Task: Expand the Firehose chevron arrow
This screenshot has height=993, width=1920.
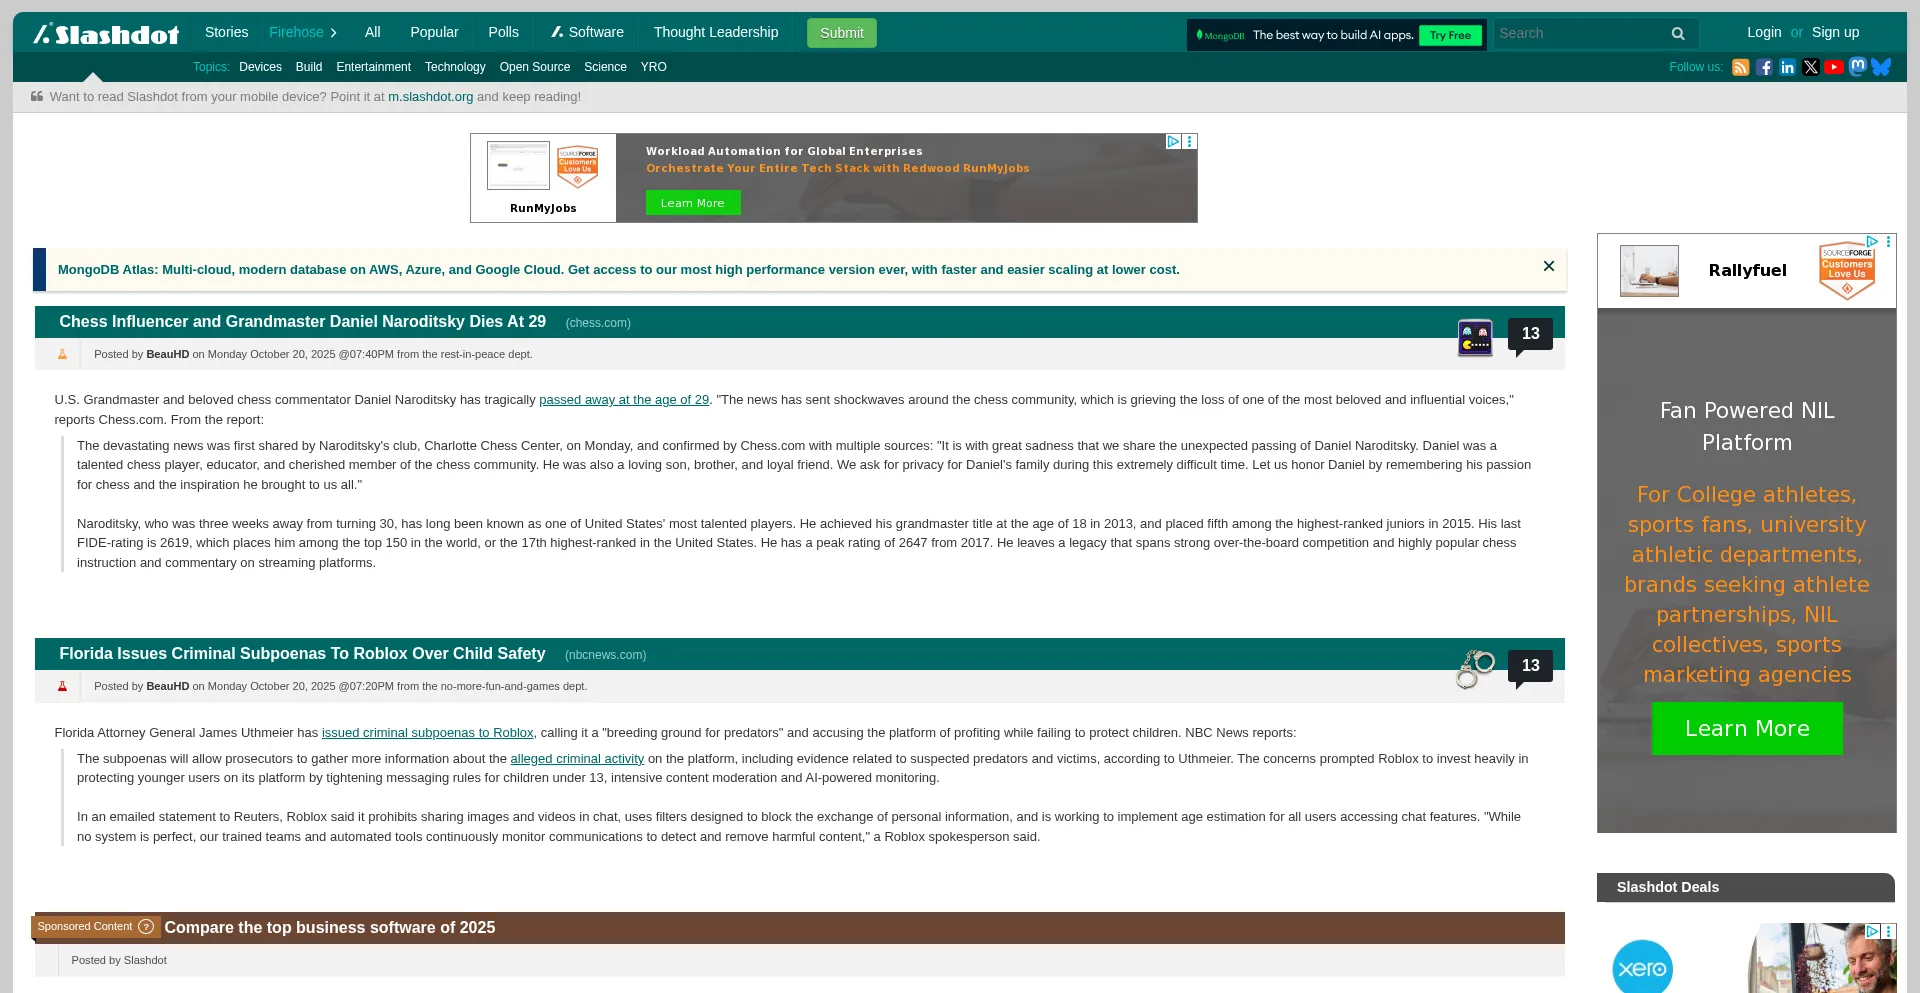Action: tap(334, 33)
